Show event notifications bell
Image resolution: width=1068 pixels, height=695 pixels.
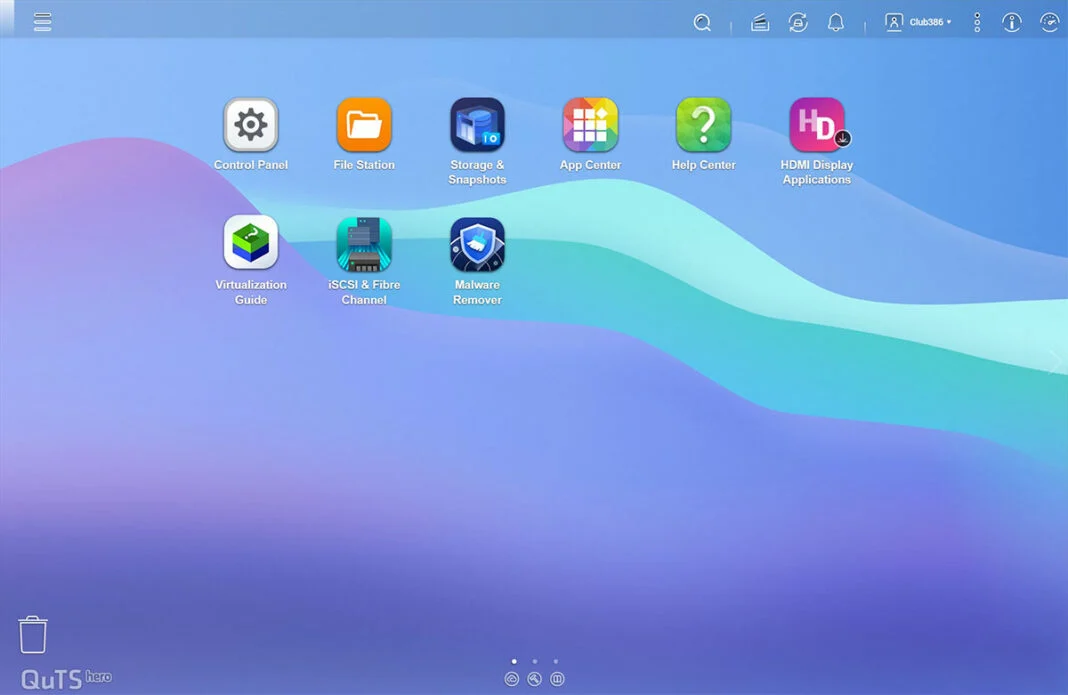tap(836, 23)
